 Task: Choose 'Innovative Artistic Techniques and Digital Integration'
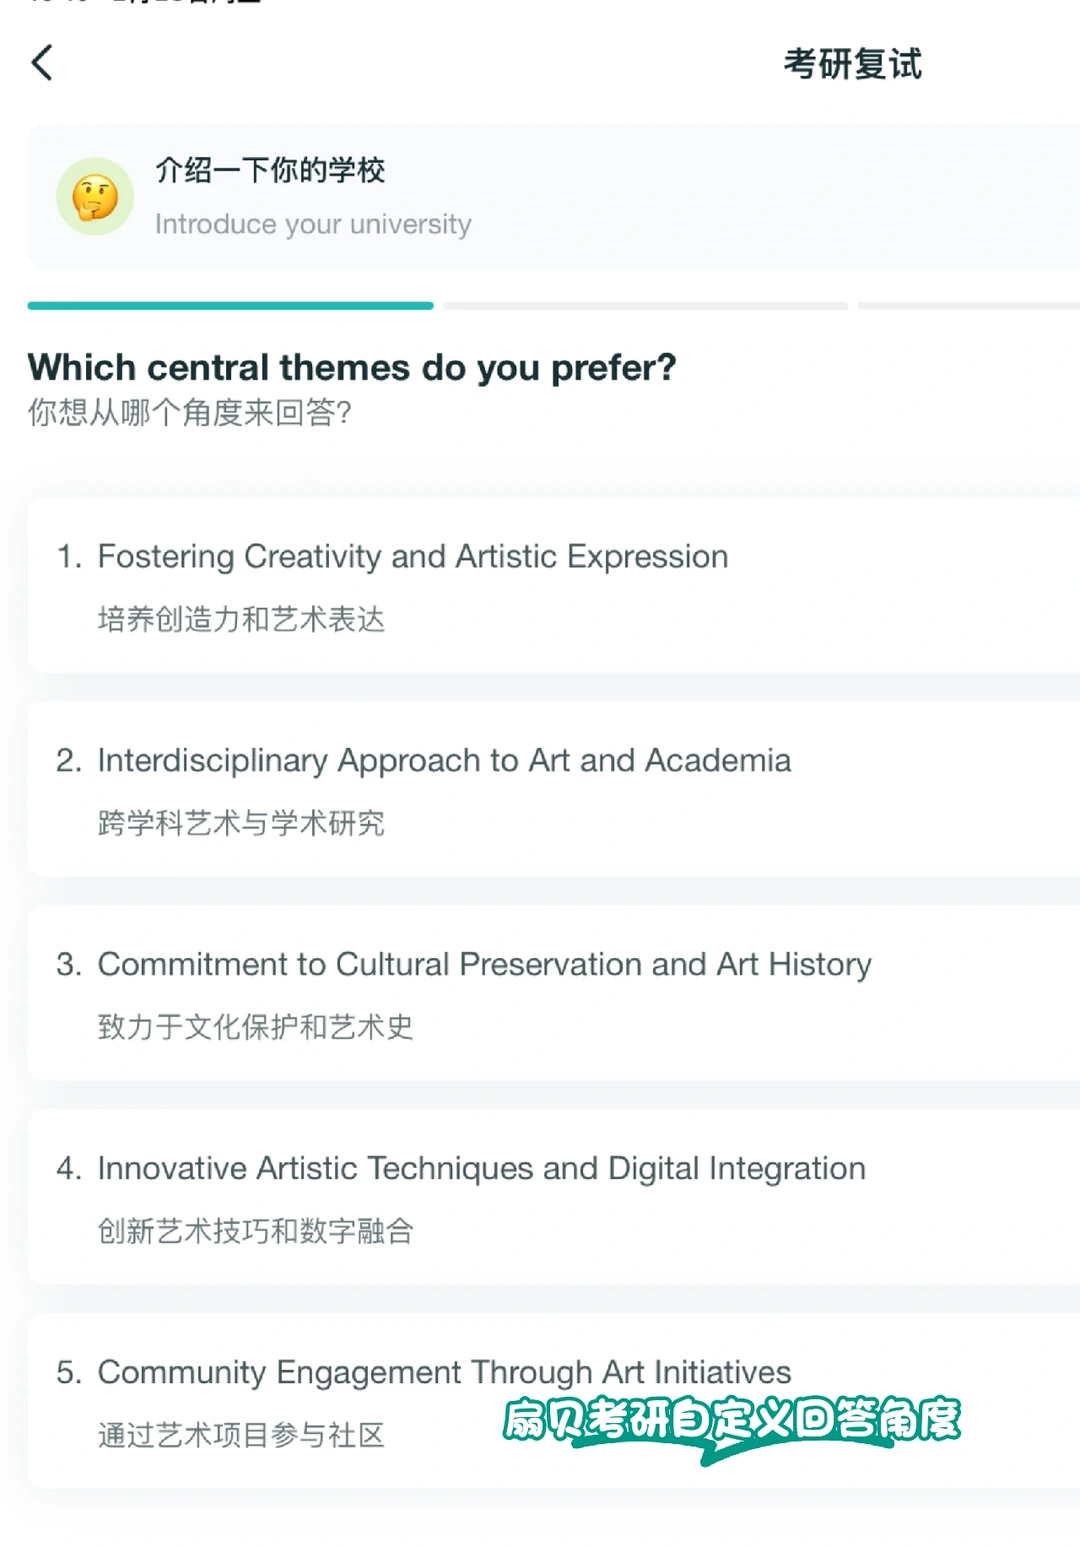(x=481, y=1168)
